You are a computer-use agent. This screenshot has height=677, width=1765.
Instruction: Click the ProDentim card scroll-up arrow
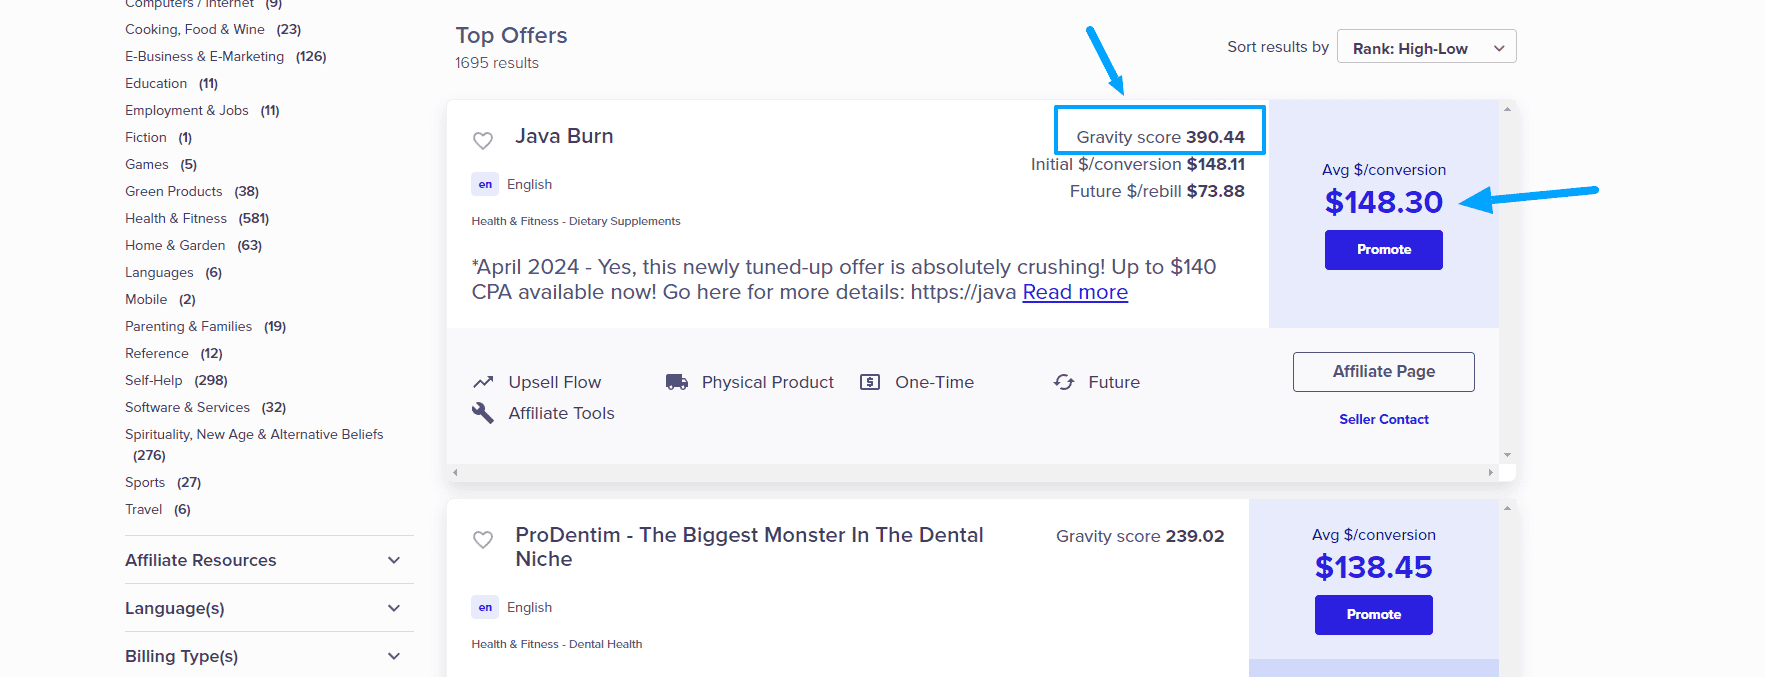(1507, 508)
